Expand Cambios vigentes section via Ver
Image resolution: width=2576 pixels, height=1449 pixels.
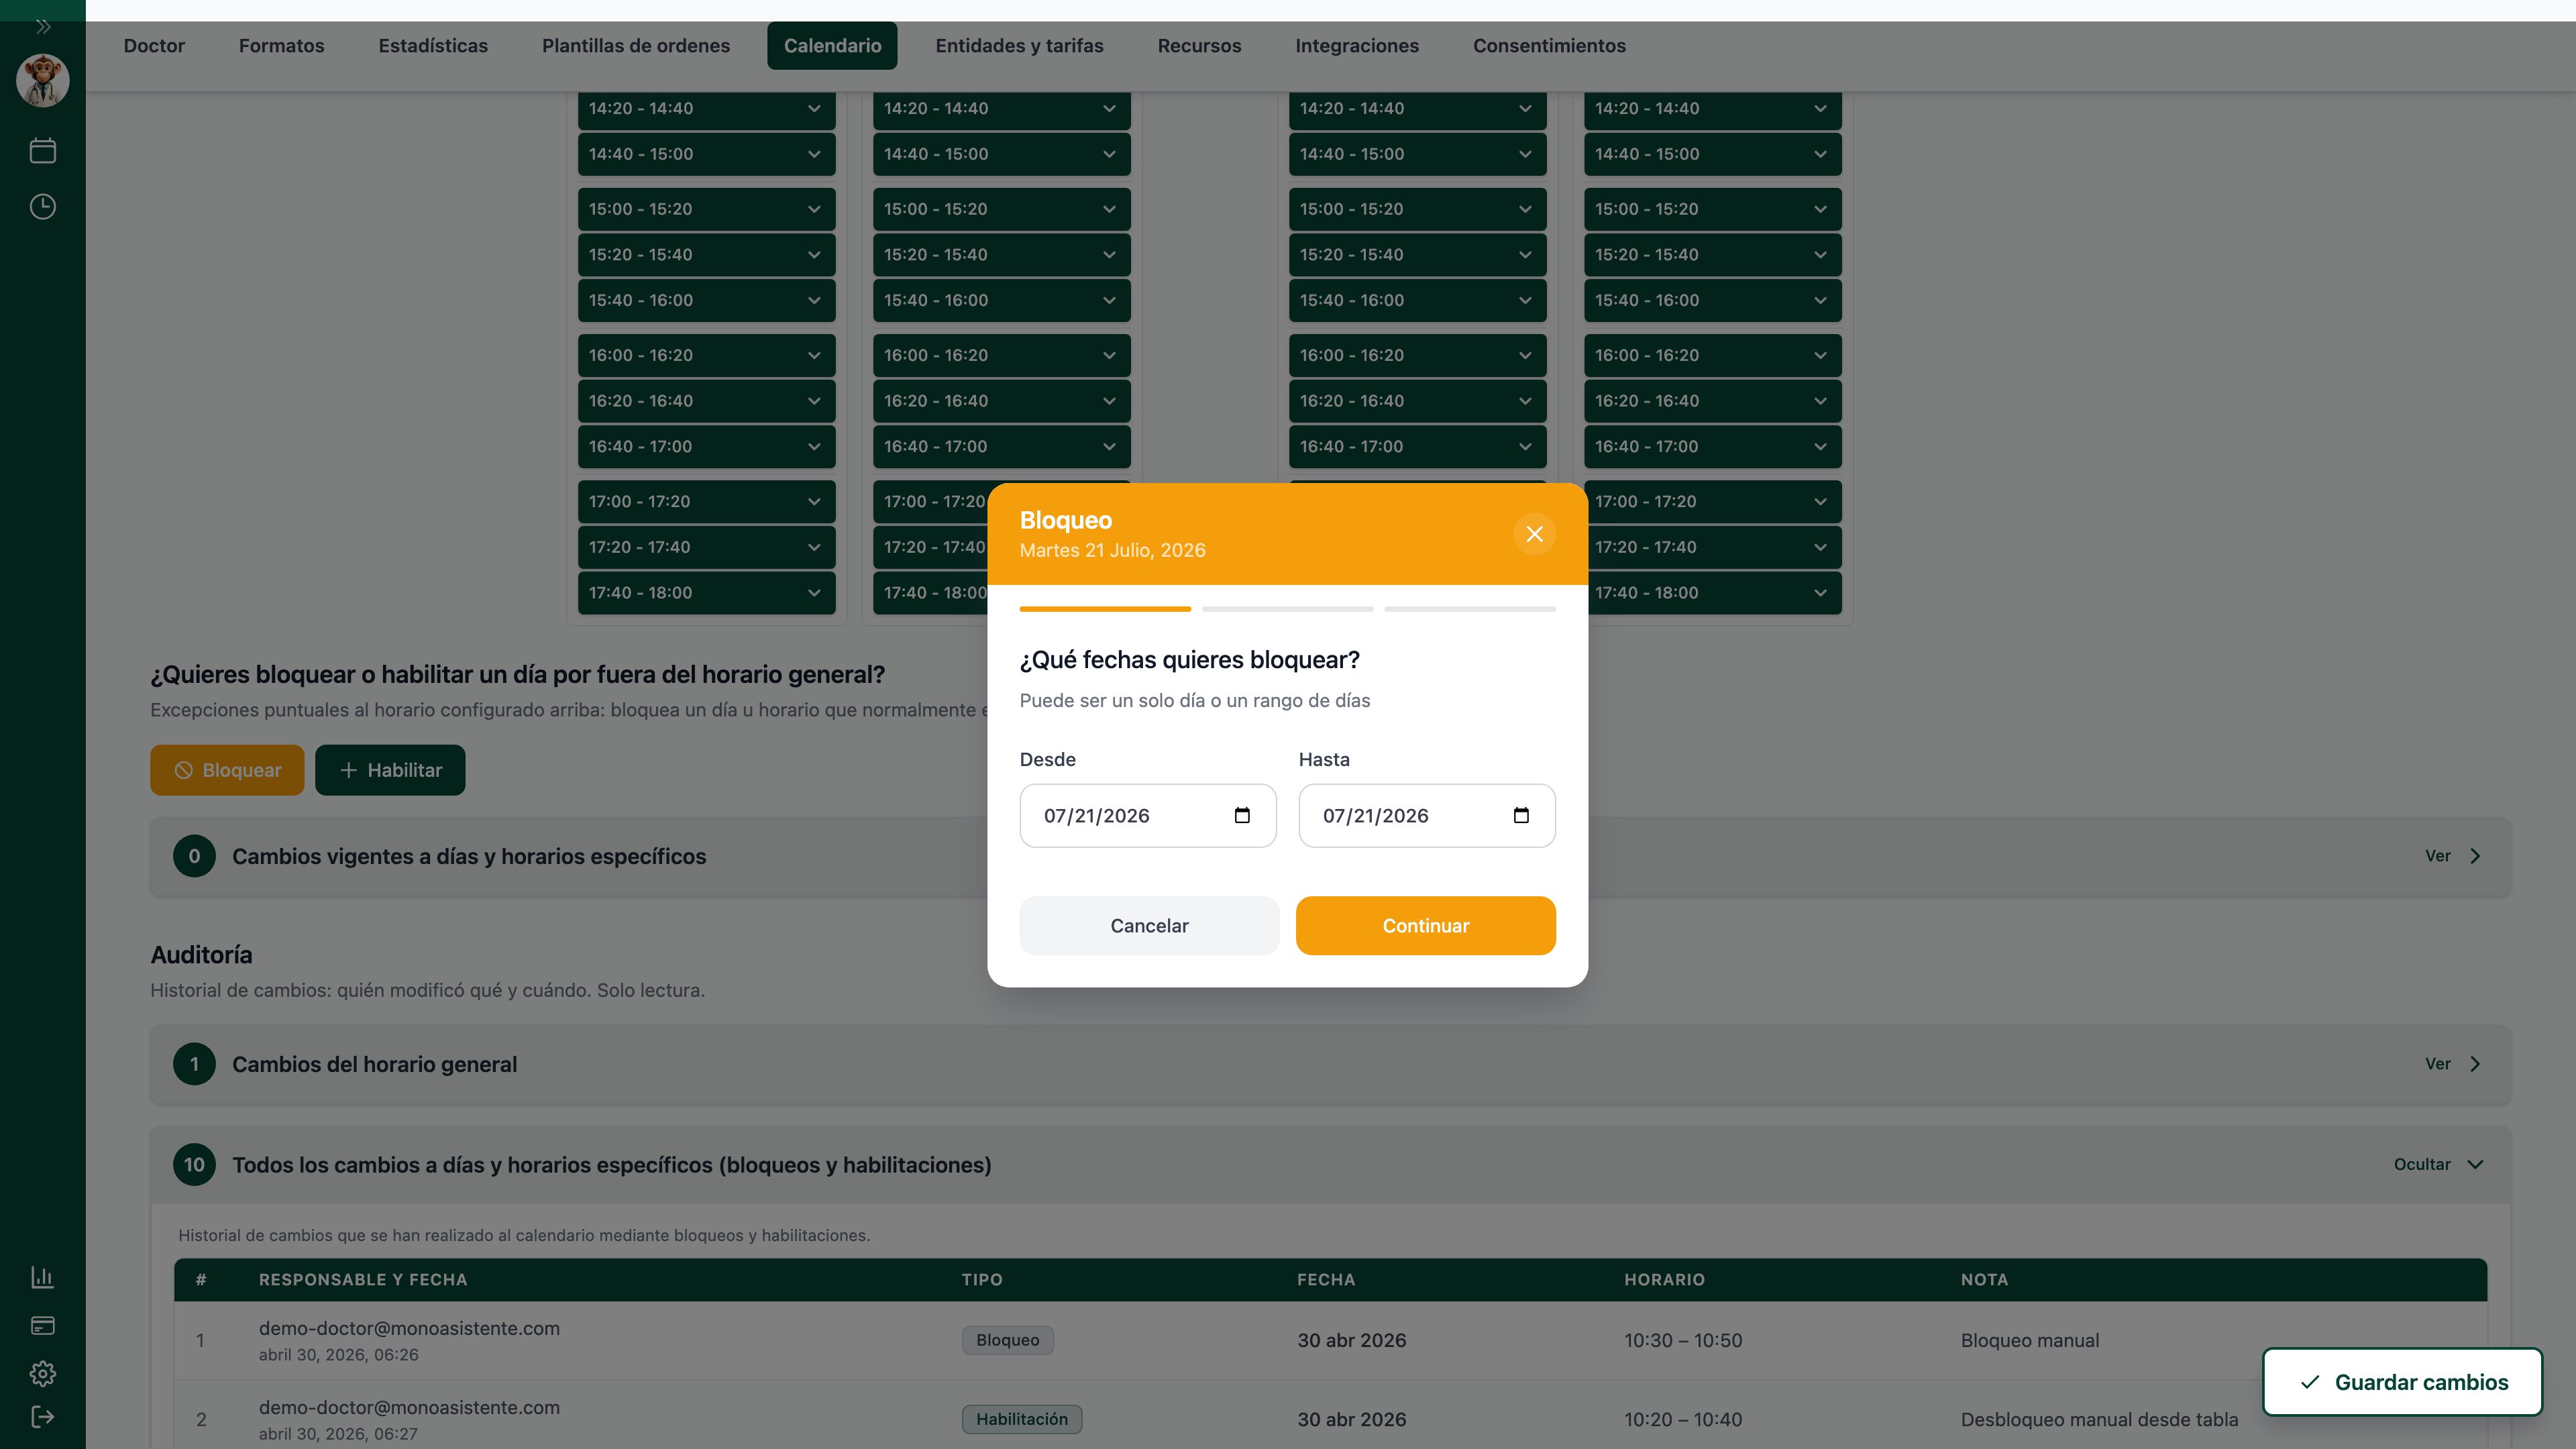coord(2453,856)
